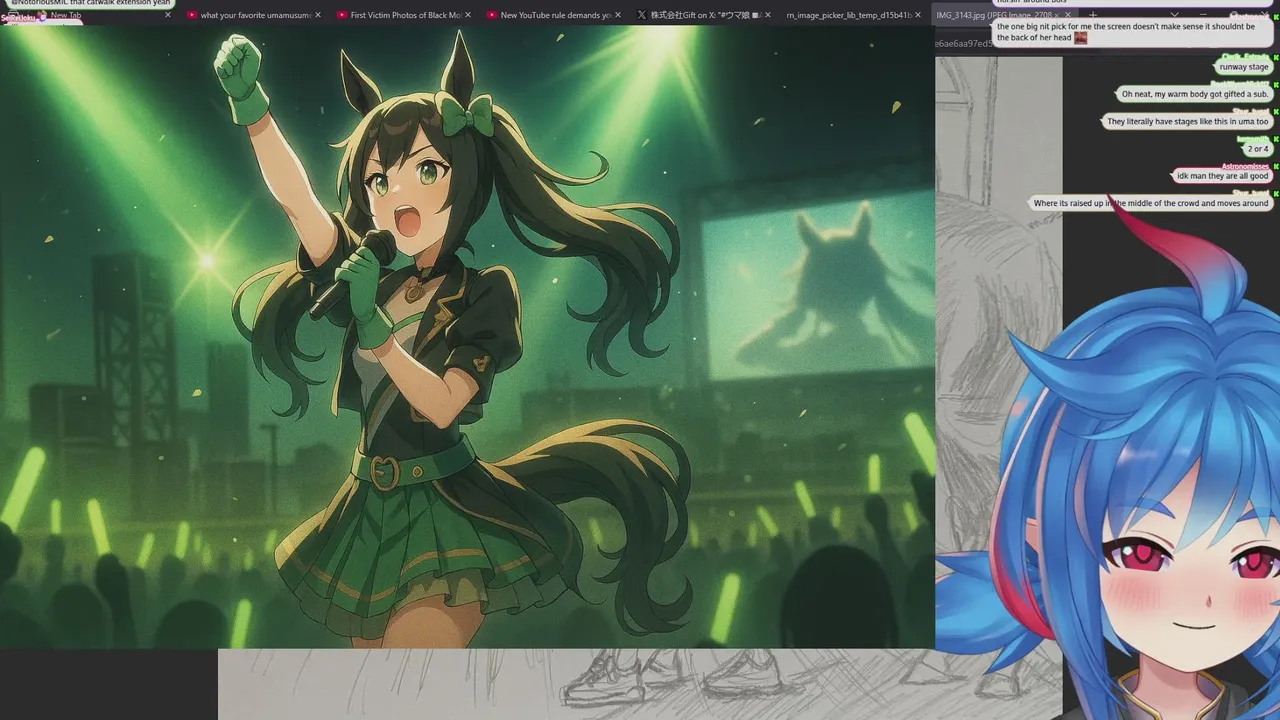Click 'that catwalk extension yeah' chat bubble
Screen dimensions: 1280x720
(88, 3)
